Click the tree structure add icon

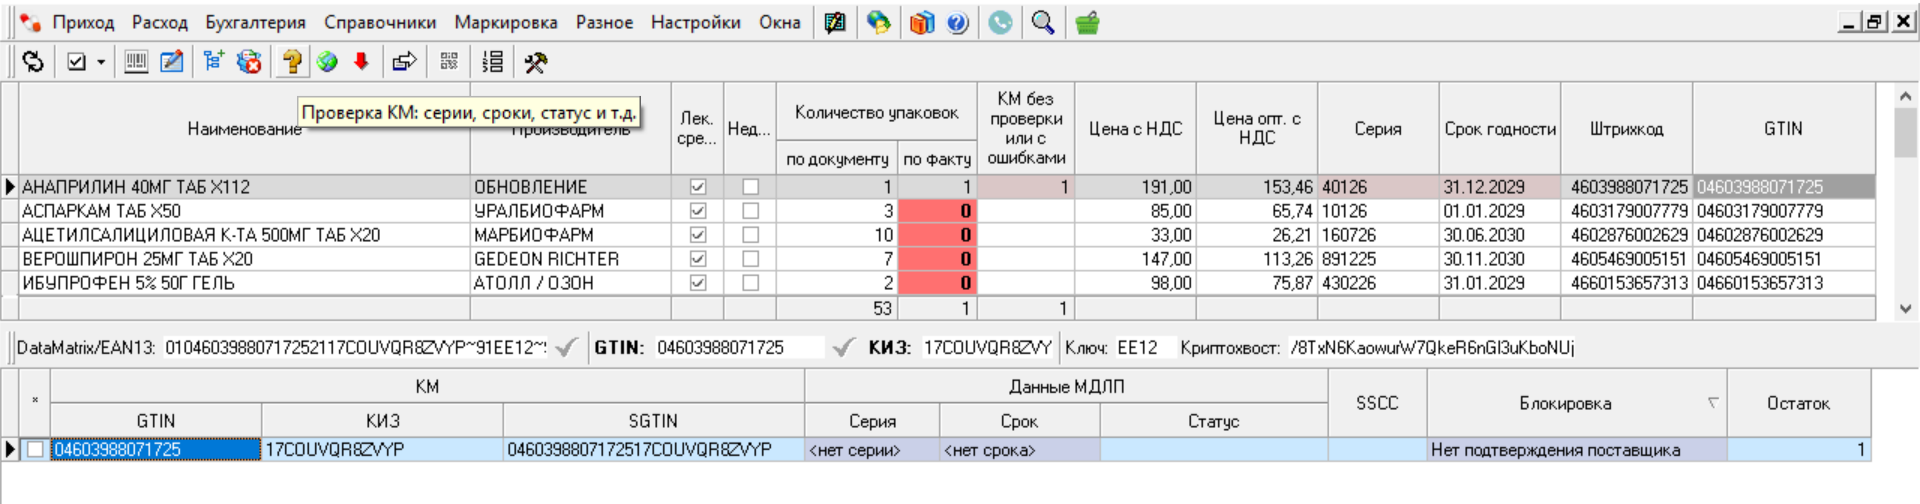tap(213, 62)
